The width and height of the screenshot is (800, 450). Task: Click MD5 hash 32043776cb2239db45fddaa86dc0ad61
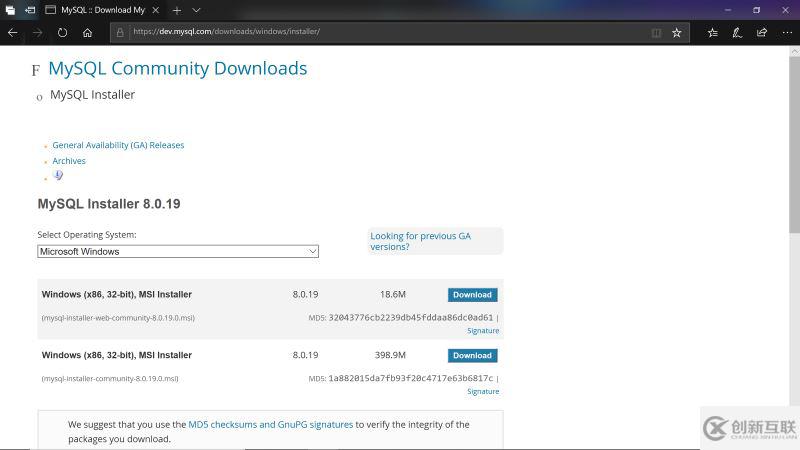[411, 317]
